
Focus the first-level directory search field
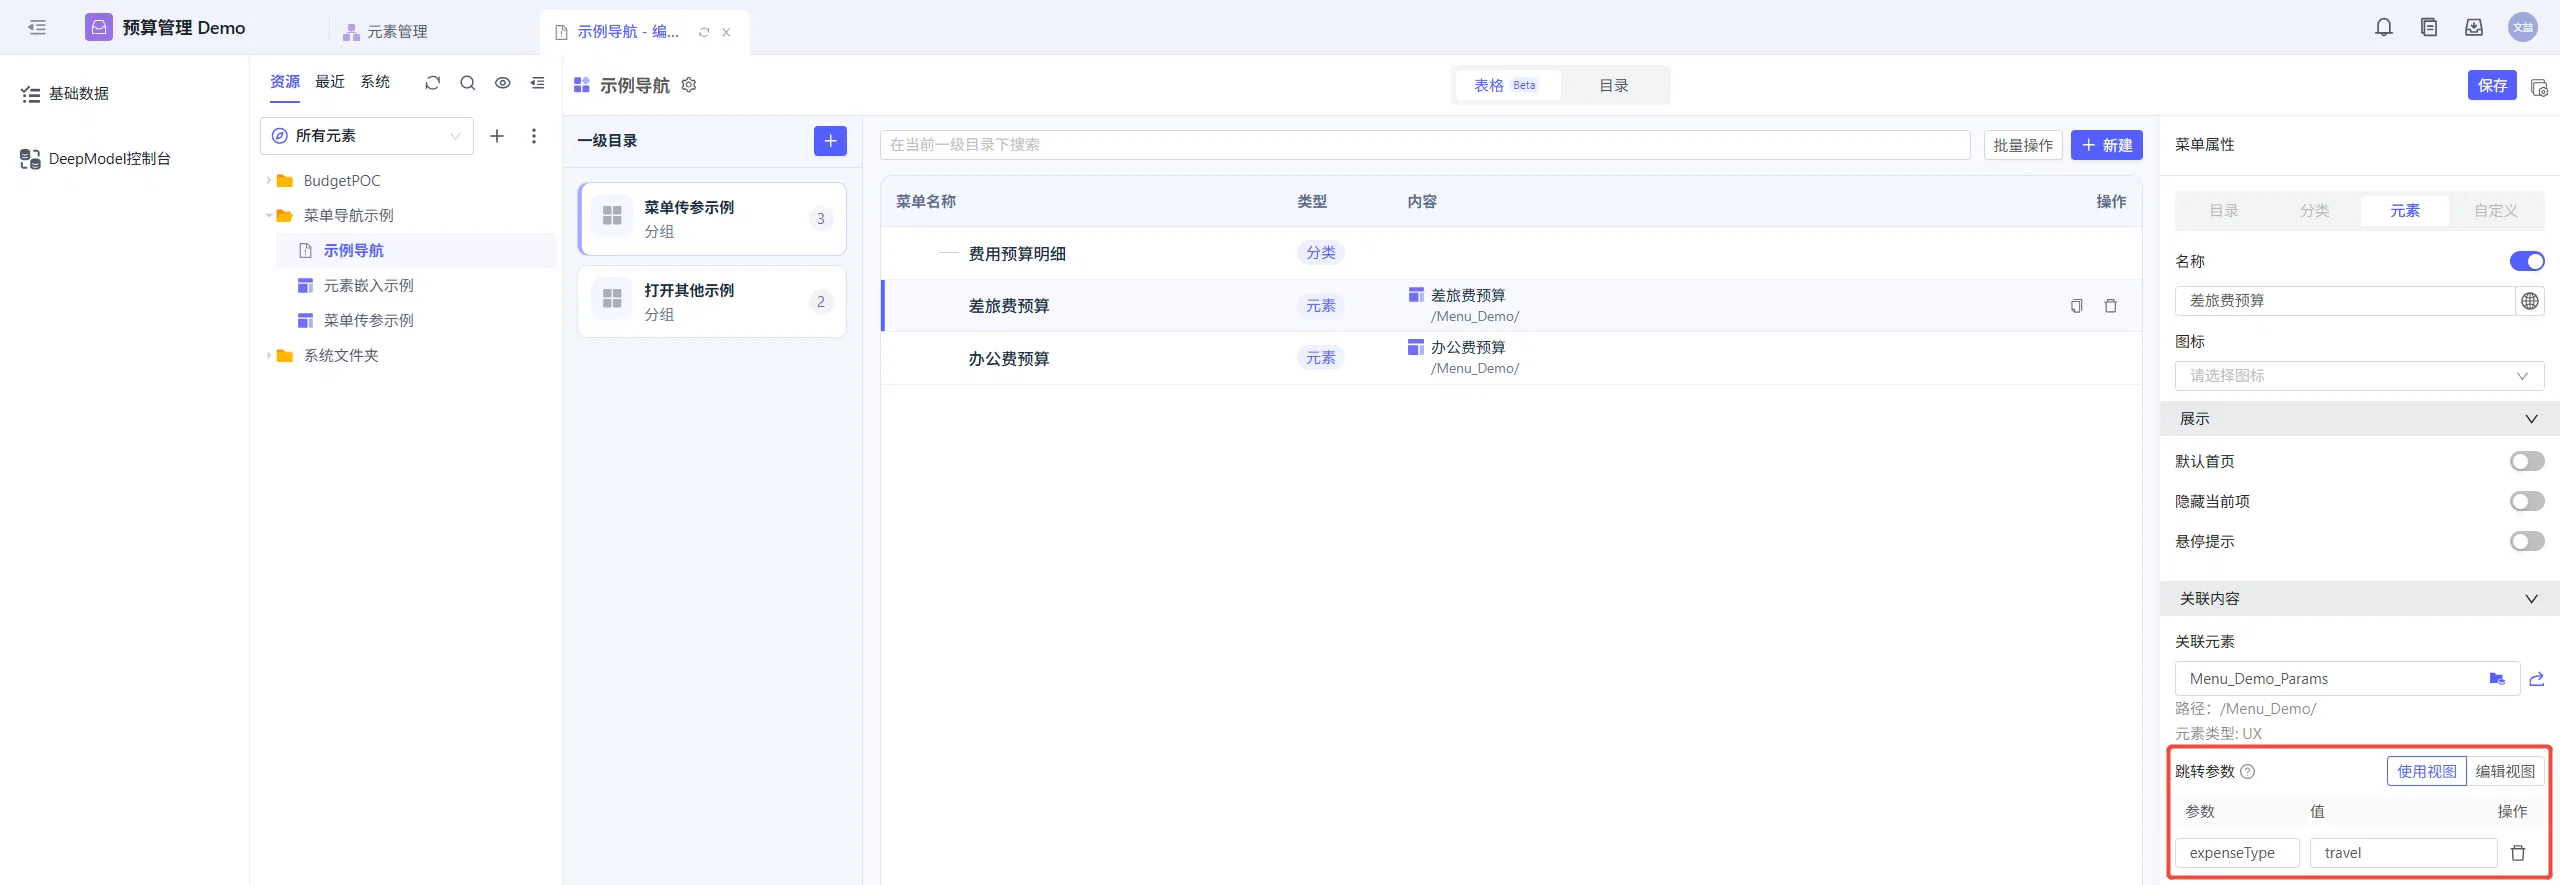[1425, 145]
